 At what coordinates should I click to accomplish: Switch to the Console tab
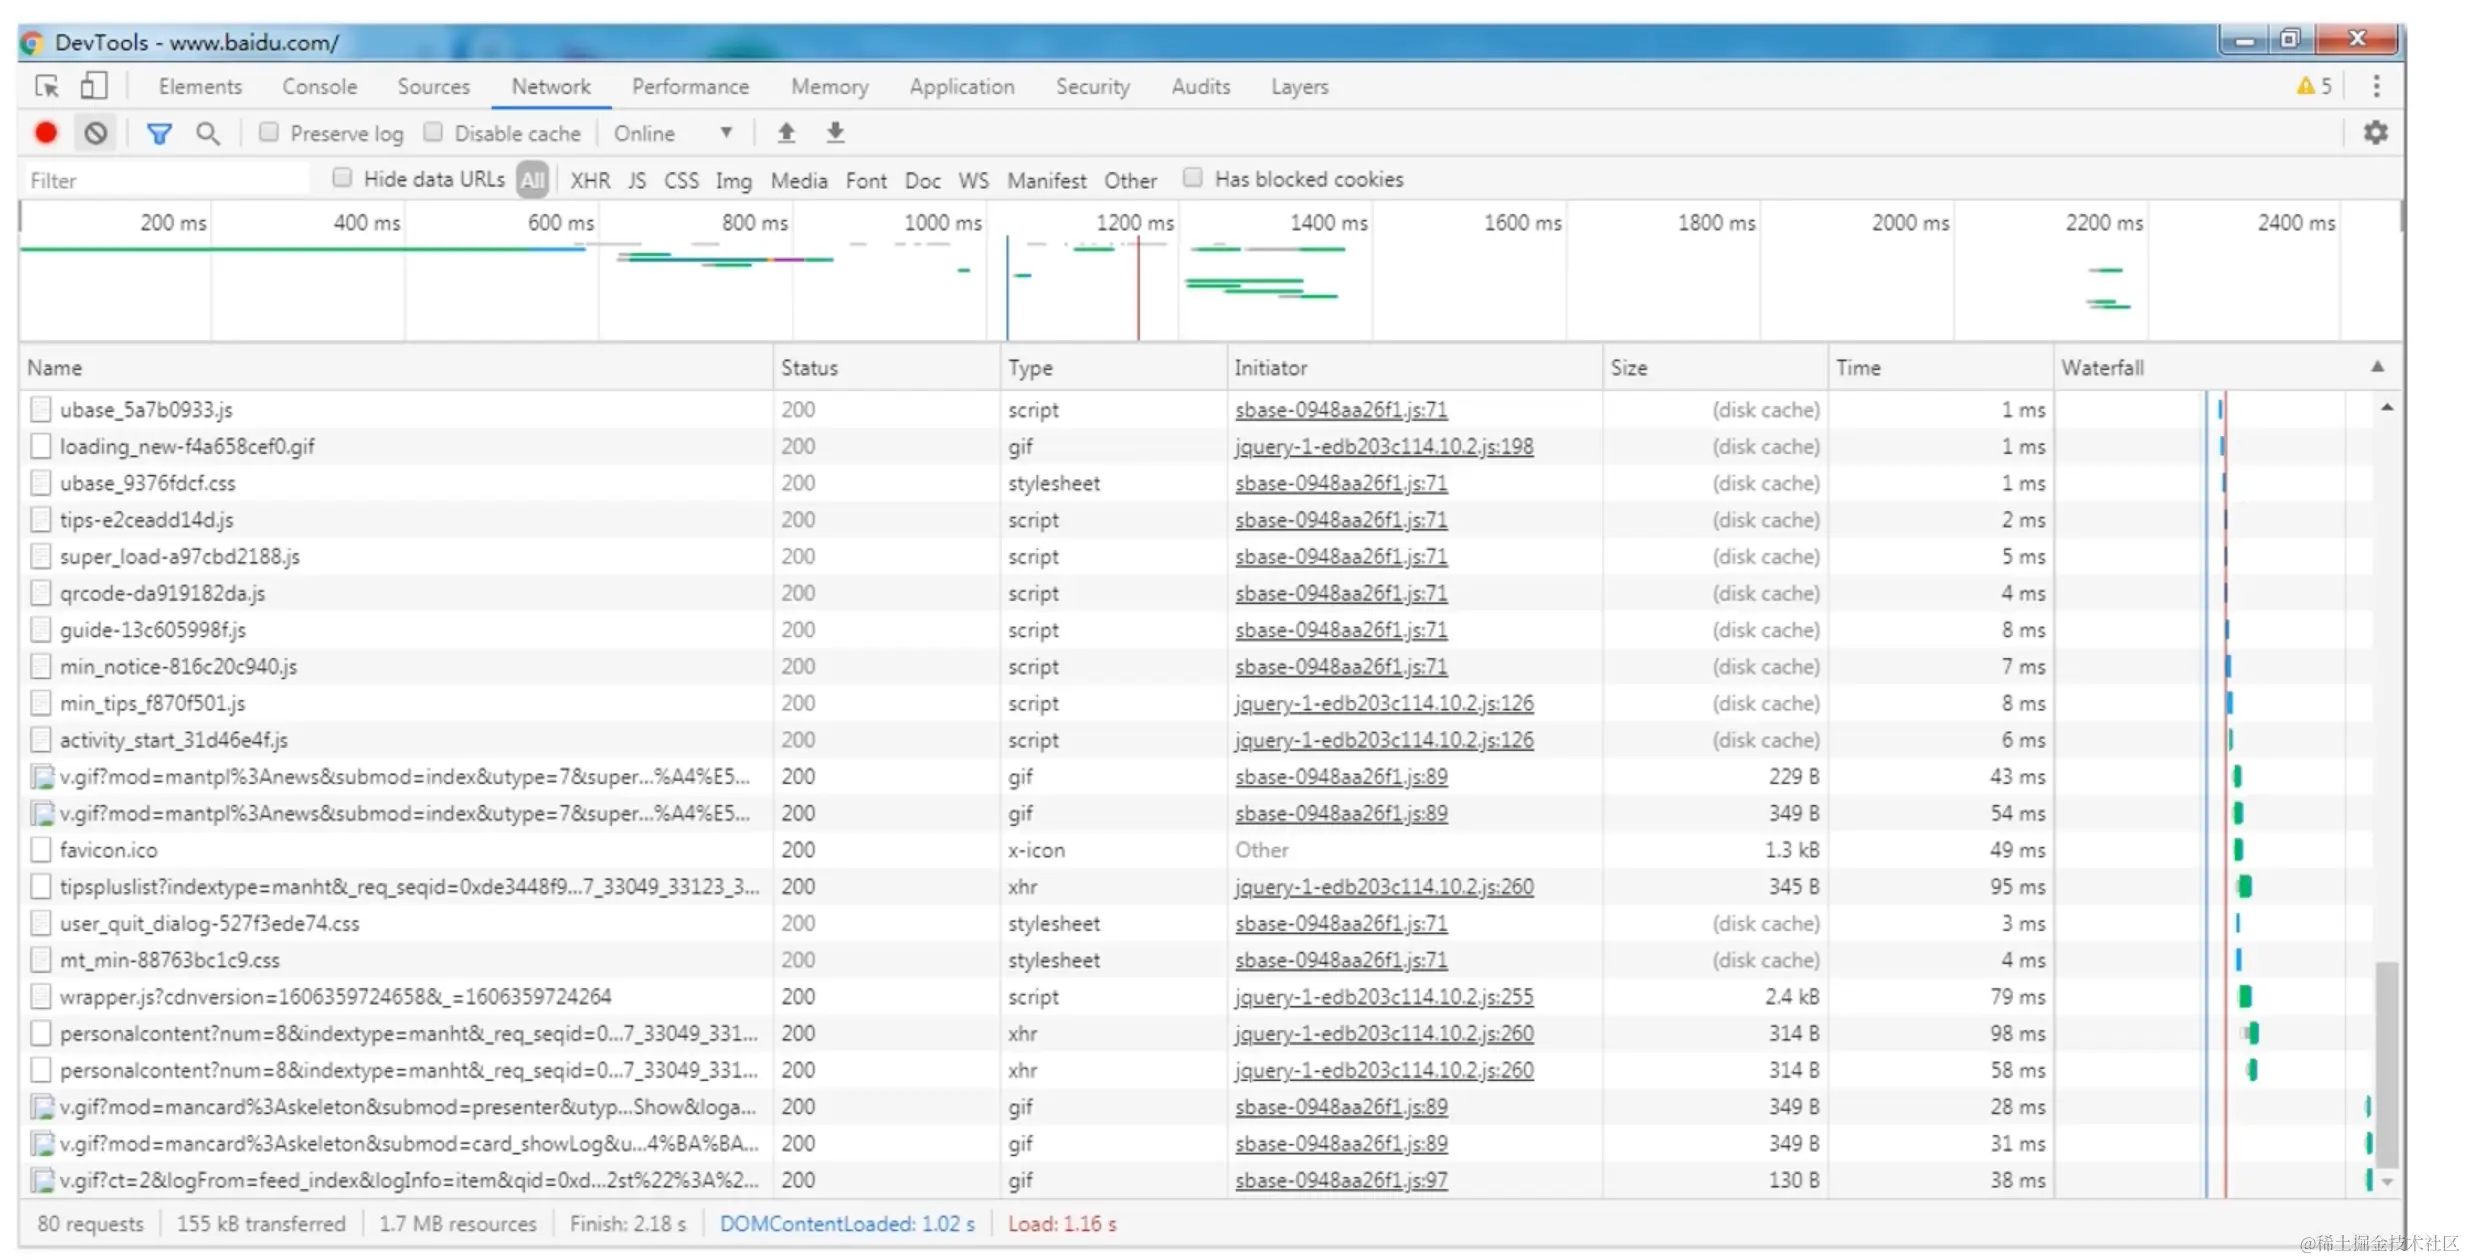tap(320, 87)
